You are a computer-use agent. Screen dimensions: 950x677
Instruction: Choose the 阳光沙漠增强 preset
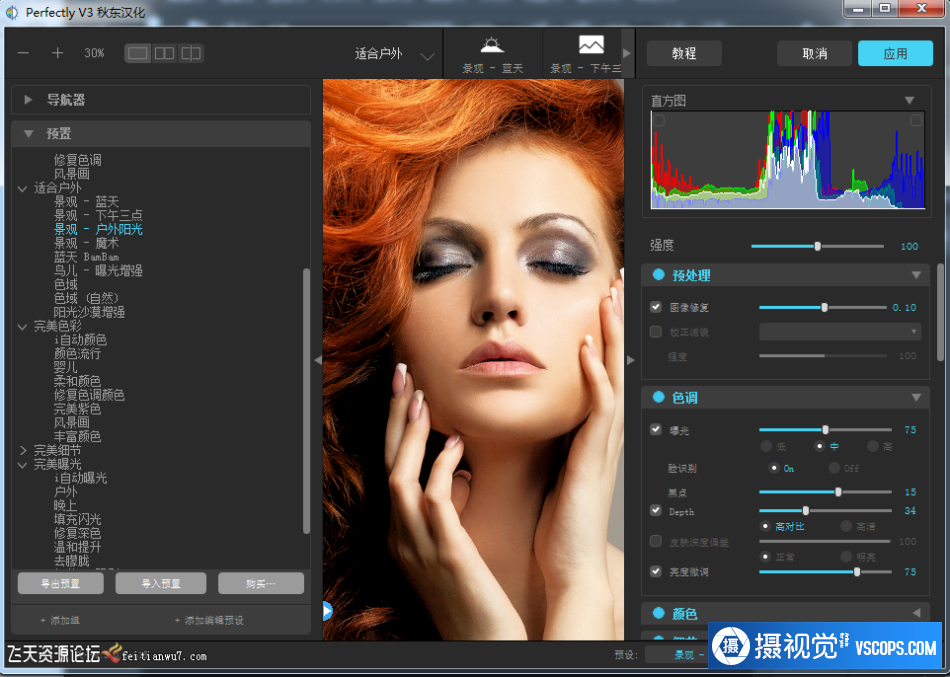(89, 313)
